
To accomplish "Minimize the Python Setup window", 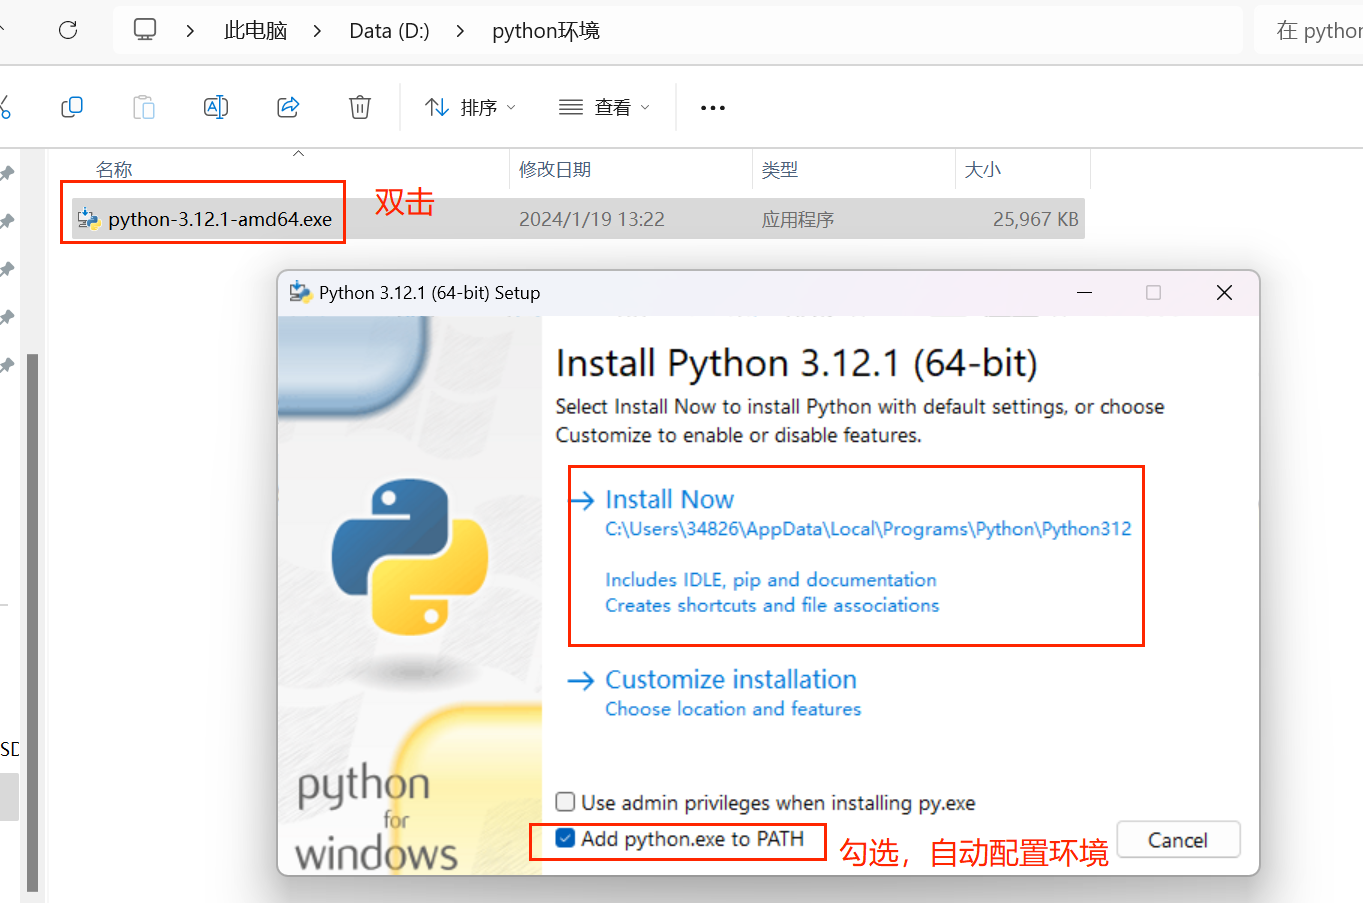I will pos(1085,293).
